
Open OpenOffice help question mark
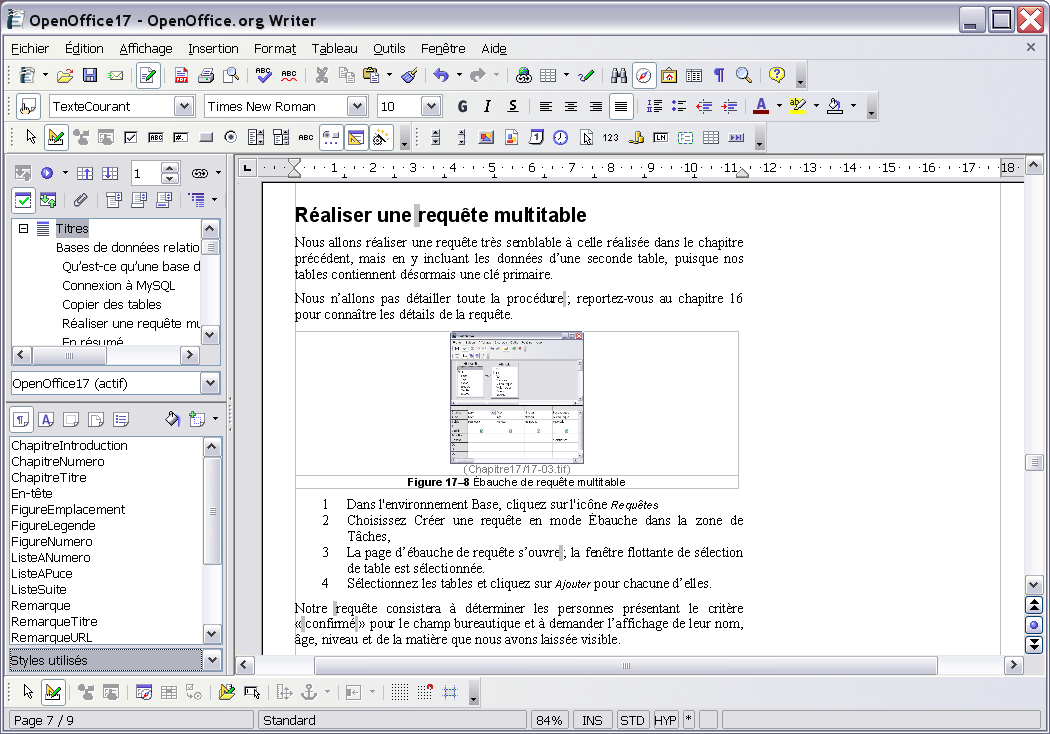(777, 76)
